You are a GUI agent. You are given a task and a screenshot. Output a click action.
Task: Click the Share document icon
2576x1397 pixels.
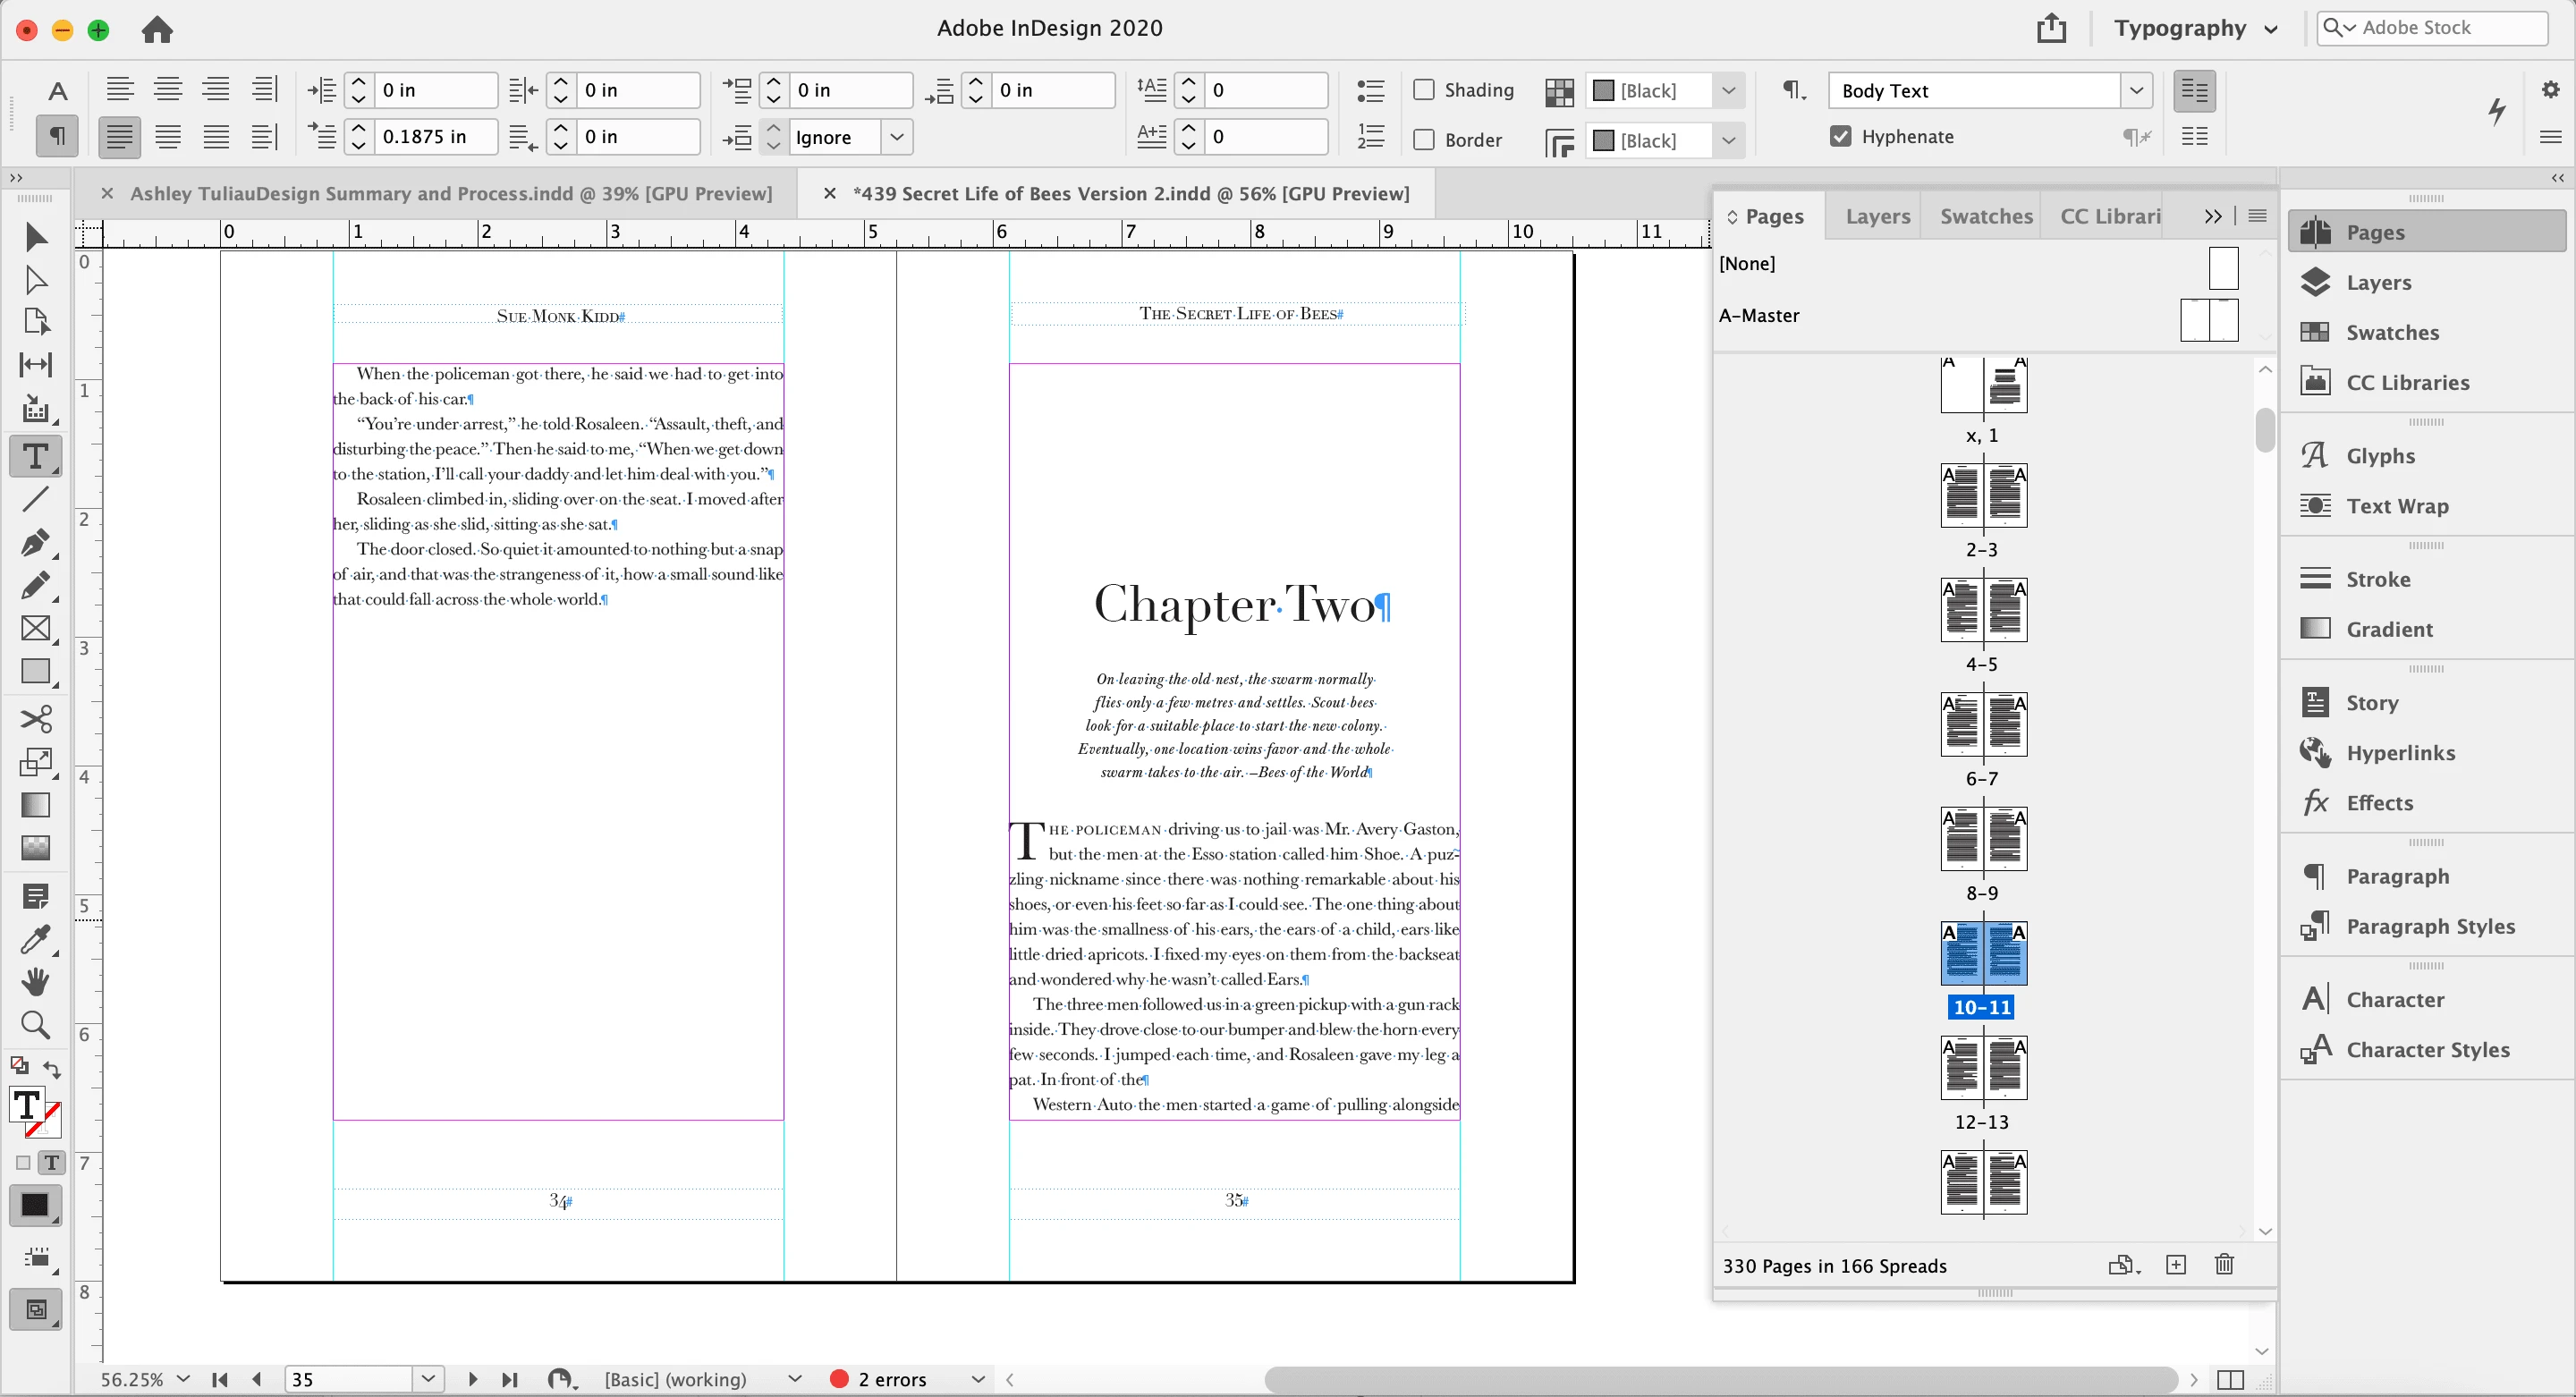pyautogui.click(x=2051, y=28)
